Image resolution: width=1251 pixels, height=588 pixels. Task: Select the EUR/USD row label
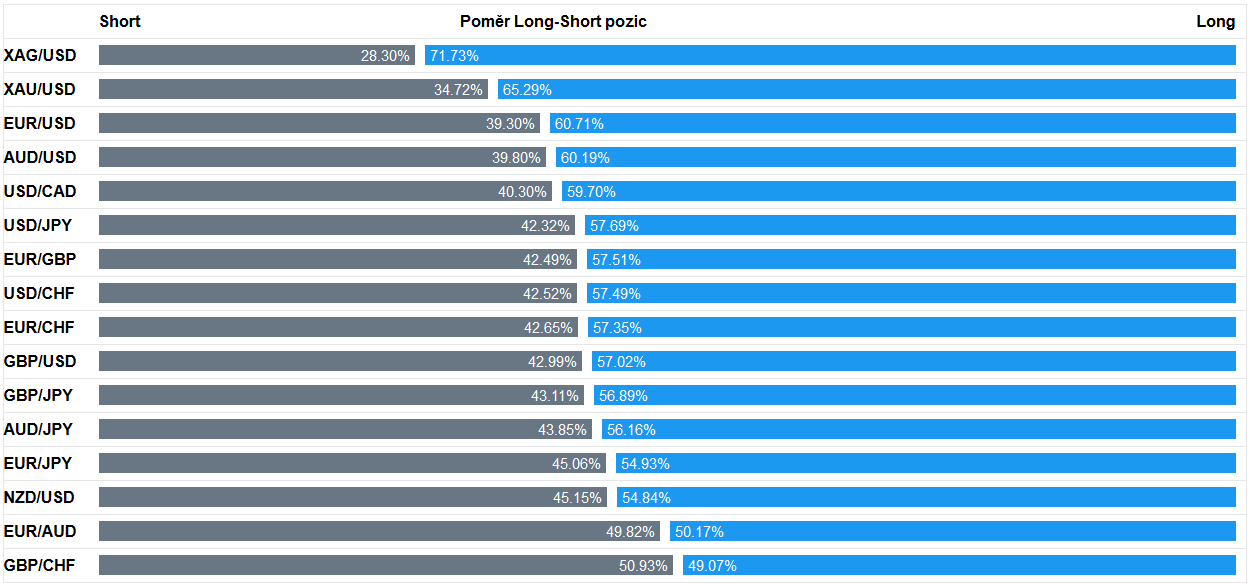tap(40, 124)
